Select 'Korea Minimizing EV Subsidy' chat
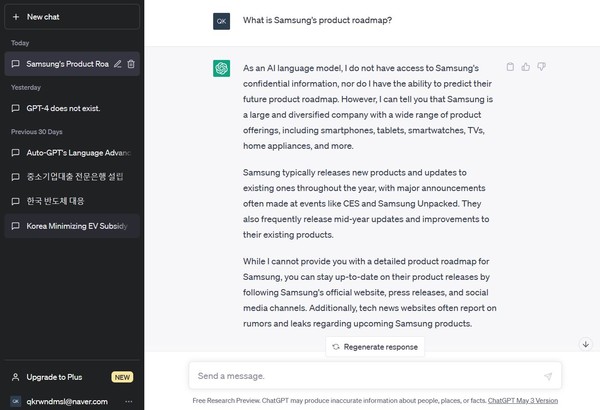The image size is (600, 410). pyautogui.click(x=70, y=226)
